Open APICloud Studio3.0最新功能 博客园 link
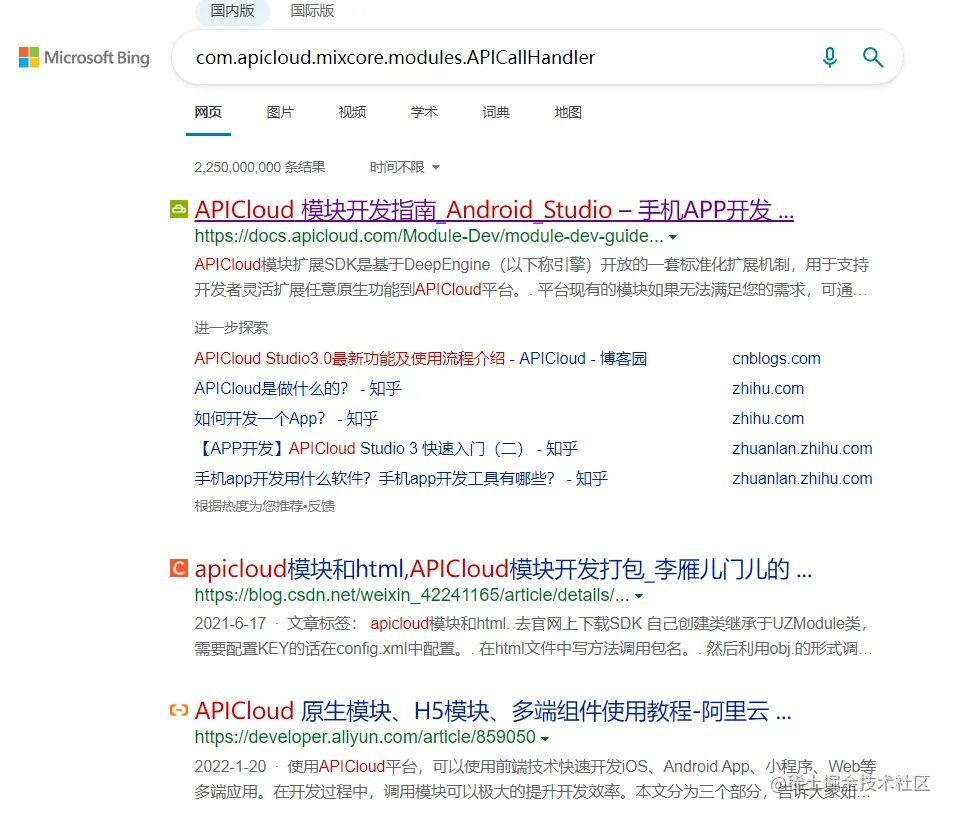This screenshot has height=816, width=953. pos(421,358)
